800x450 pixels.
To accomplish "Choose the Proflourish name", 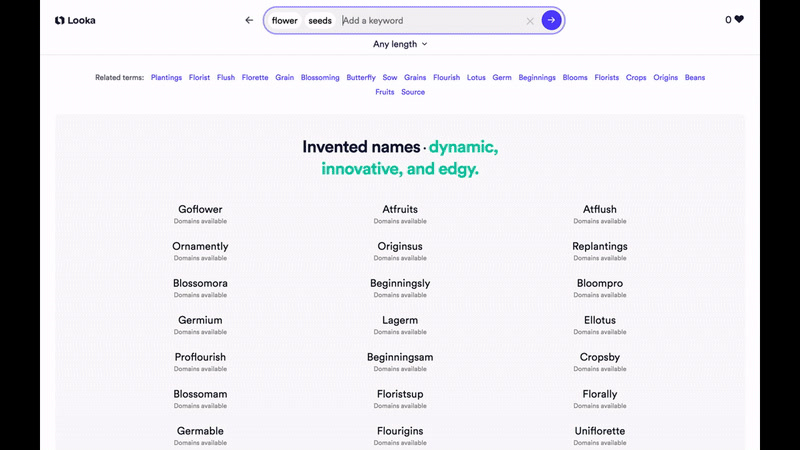I will pyautogui.click(x=200, y=357).
